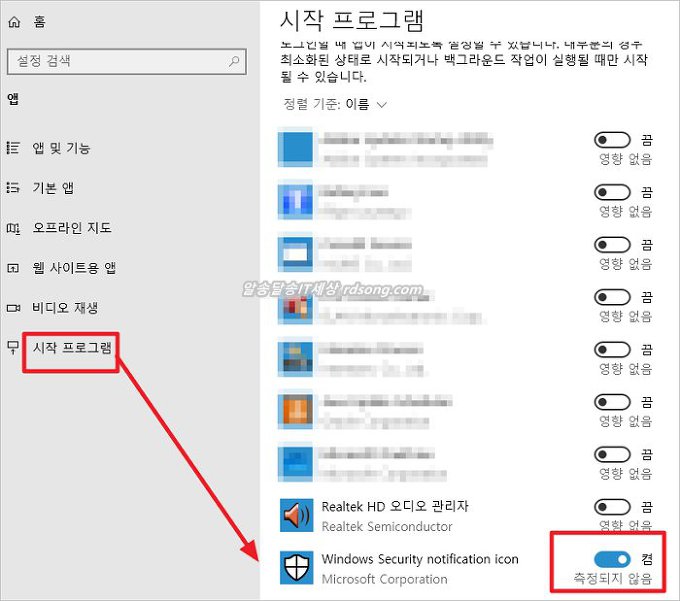The width and height of the screenshot is (680, 601).
Task: Click the fourth app's red and beige icon
Action: pos(295,307)
